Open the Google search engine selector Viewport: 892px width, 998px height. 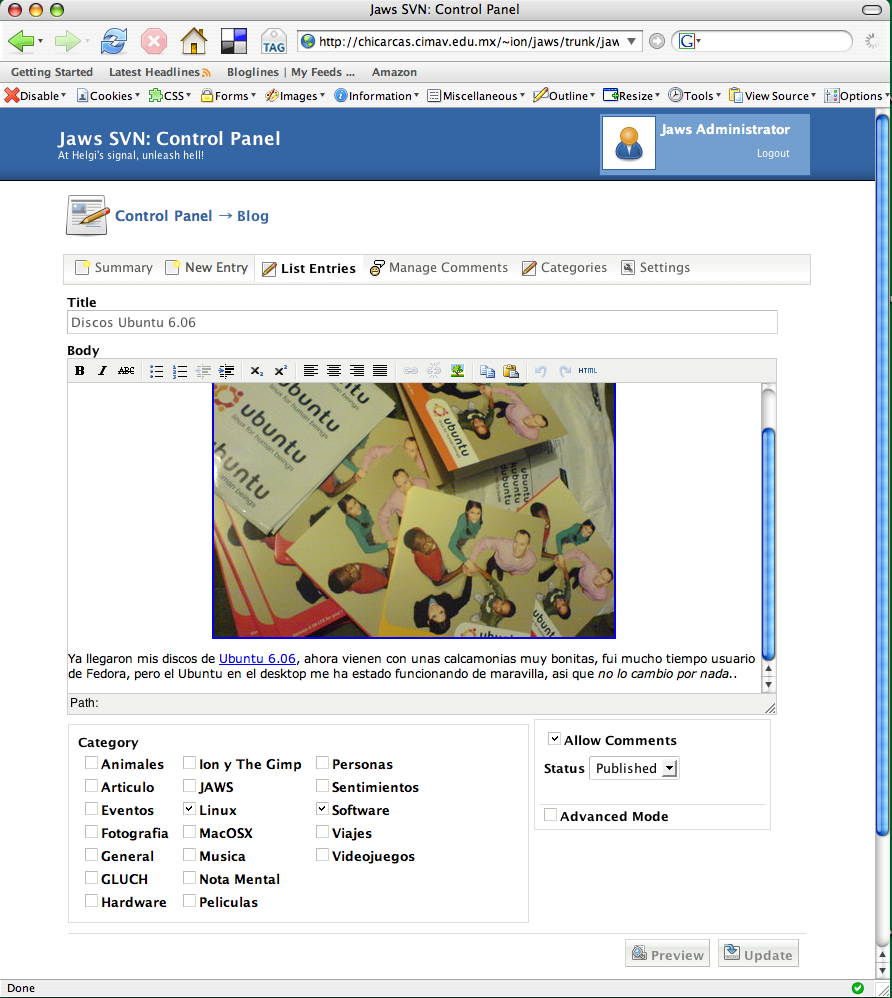[x=690, y=41]
